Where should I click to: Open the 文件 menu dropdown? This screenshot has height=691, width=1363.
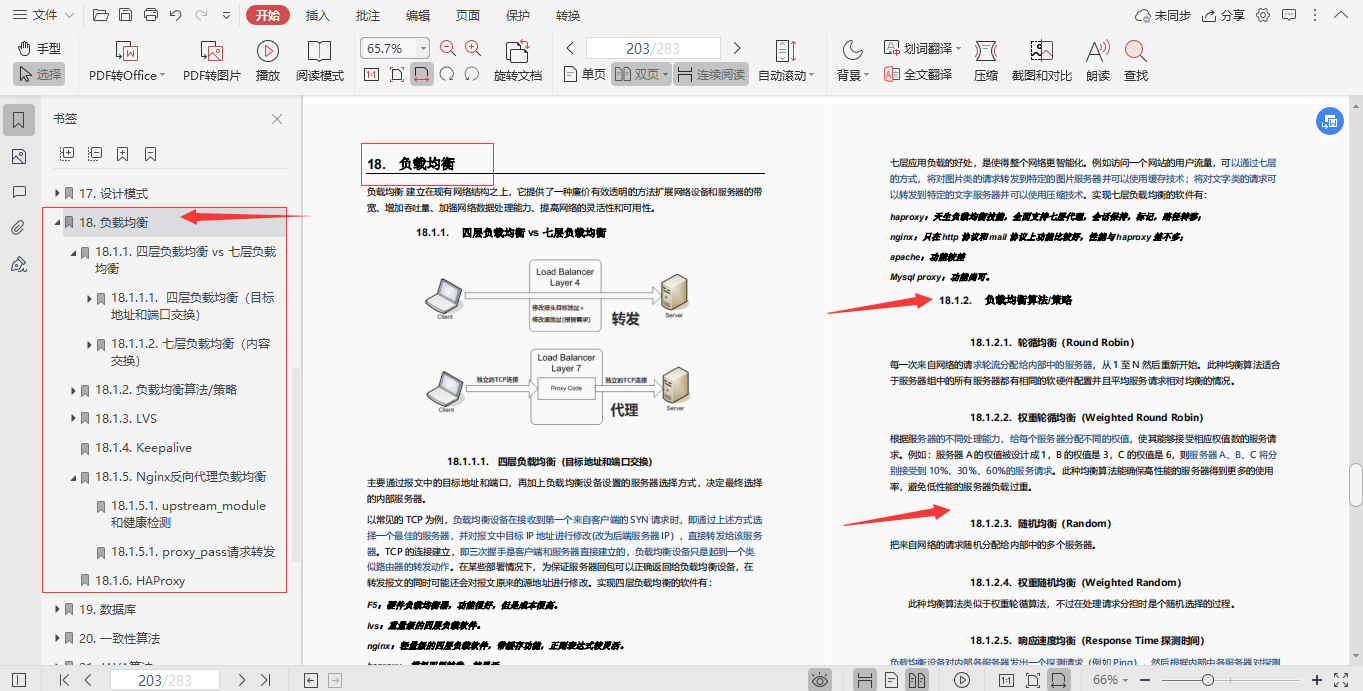[x=44, y=15]
